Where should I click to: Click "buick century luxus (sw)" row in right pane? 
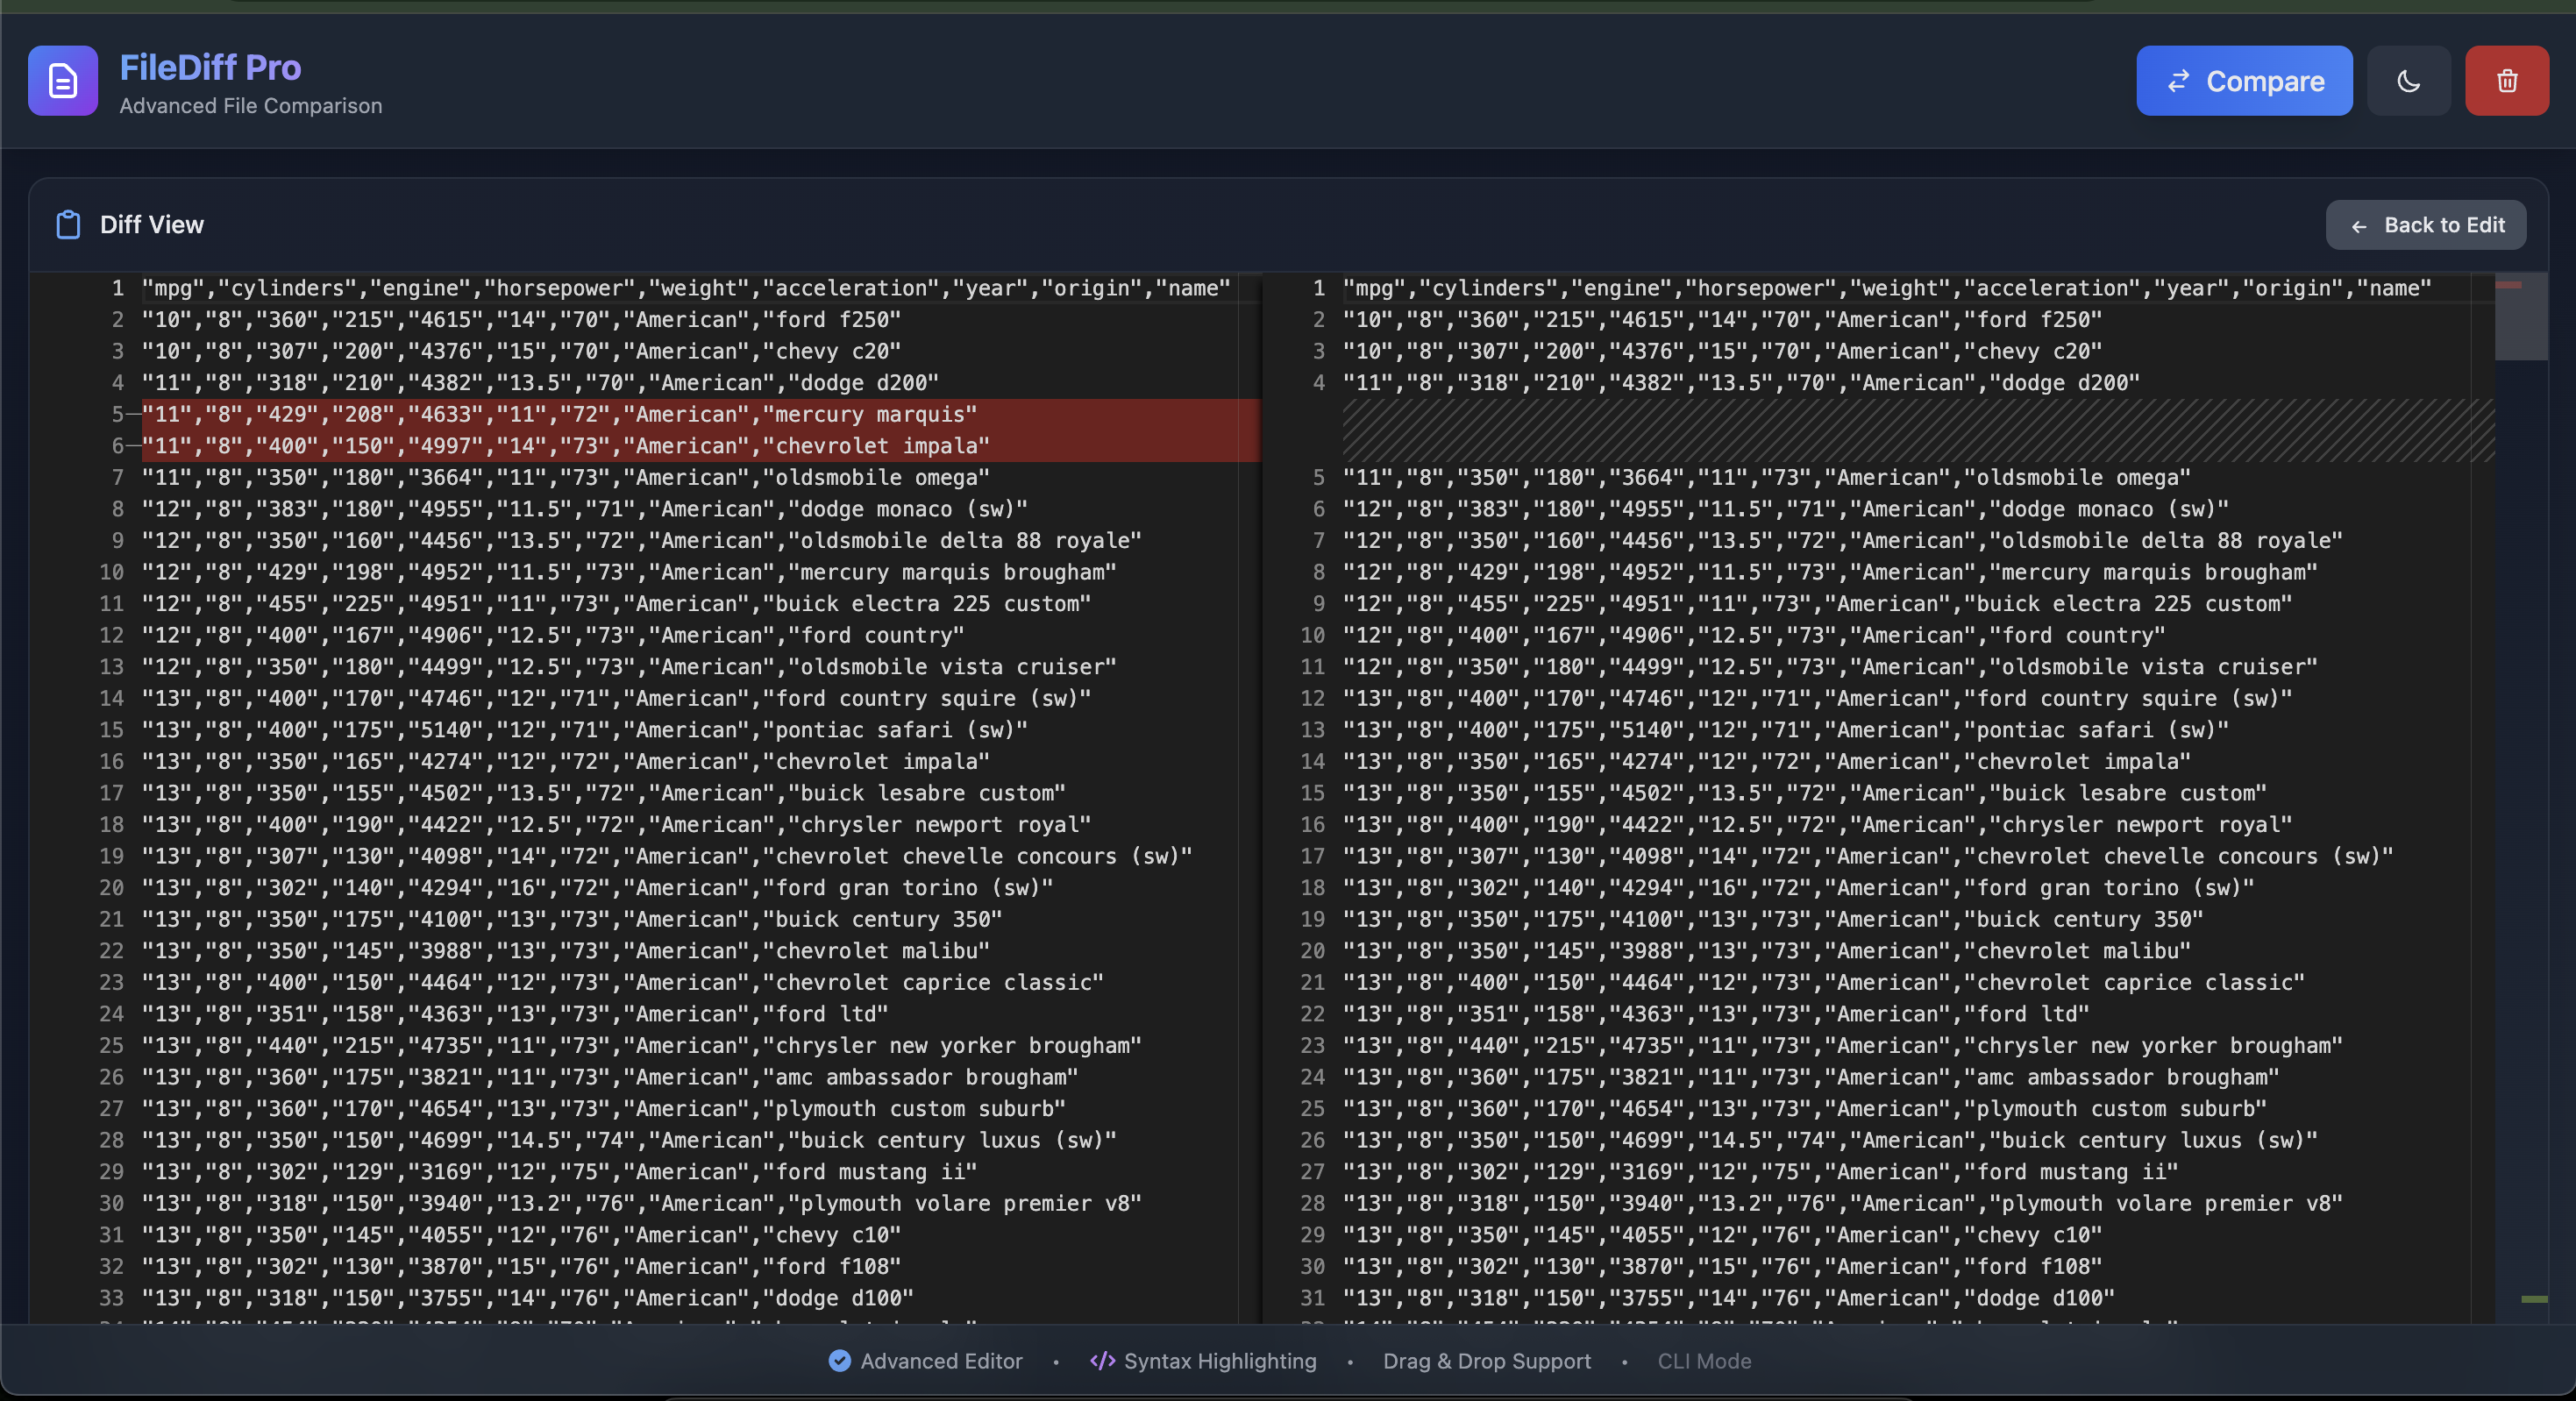click(x=1830, y=1140)
